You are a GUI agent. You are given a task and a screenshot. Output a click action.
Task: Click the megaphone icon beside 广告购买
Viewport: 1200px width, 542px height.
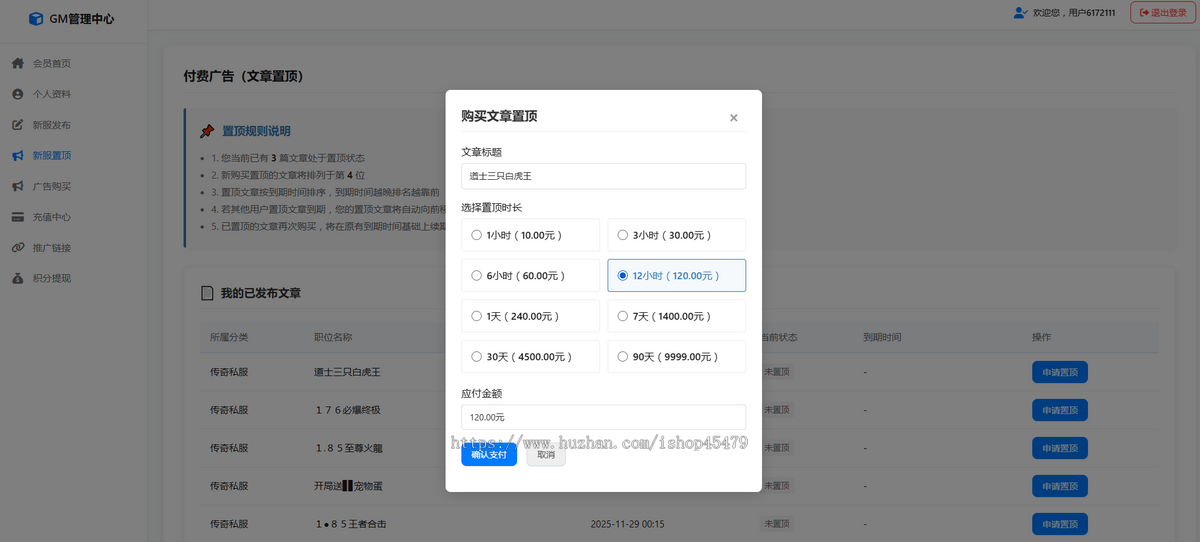(x=17, y=186)
